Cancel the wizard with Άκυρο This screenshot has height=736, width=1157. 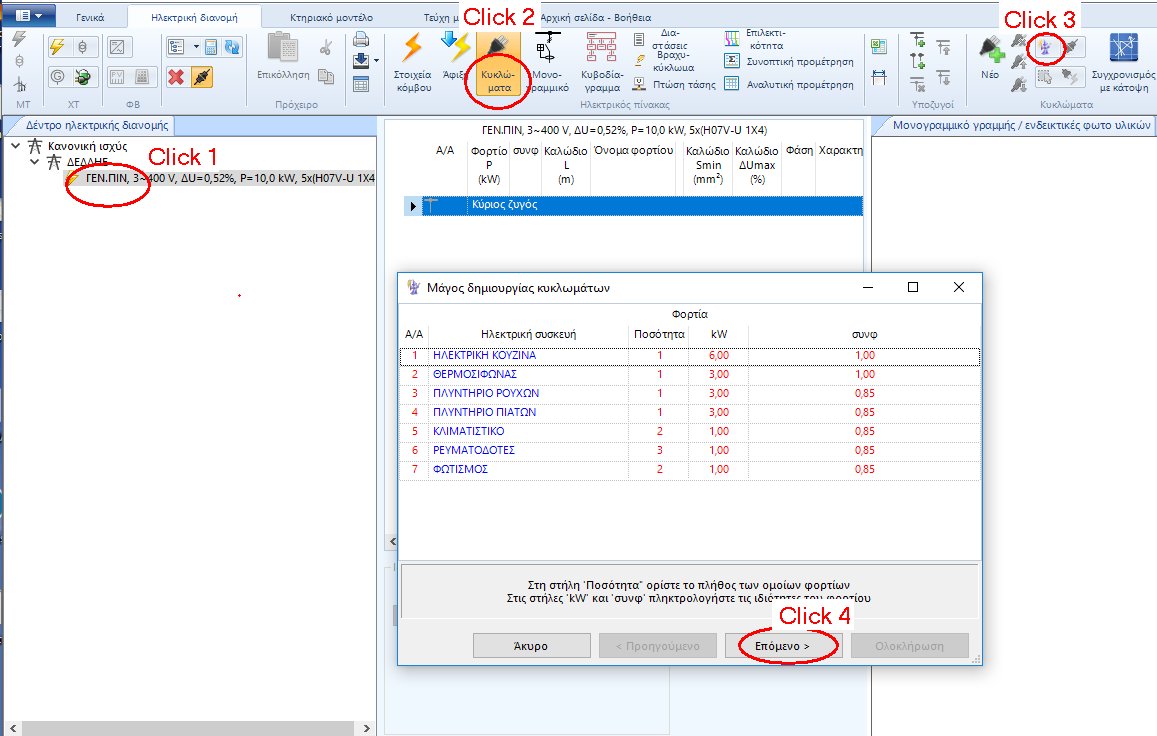(531, 645)
